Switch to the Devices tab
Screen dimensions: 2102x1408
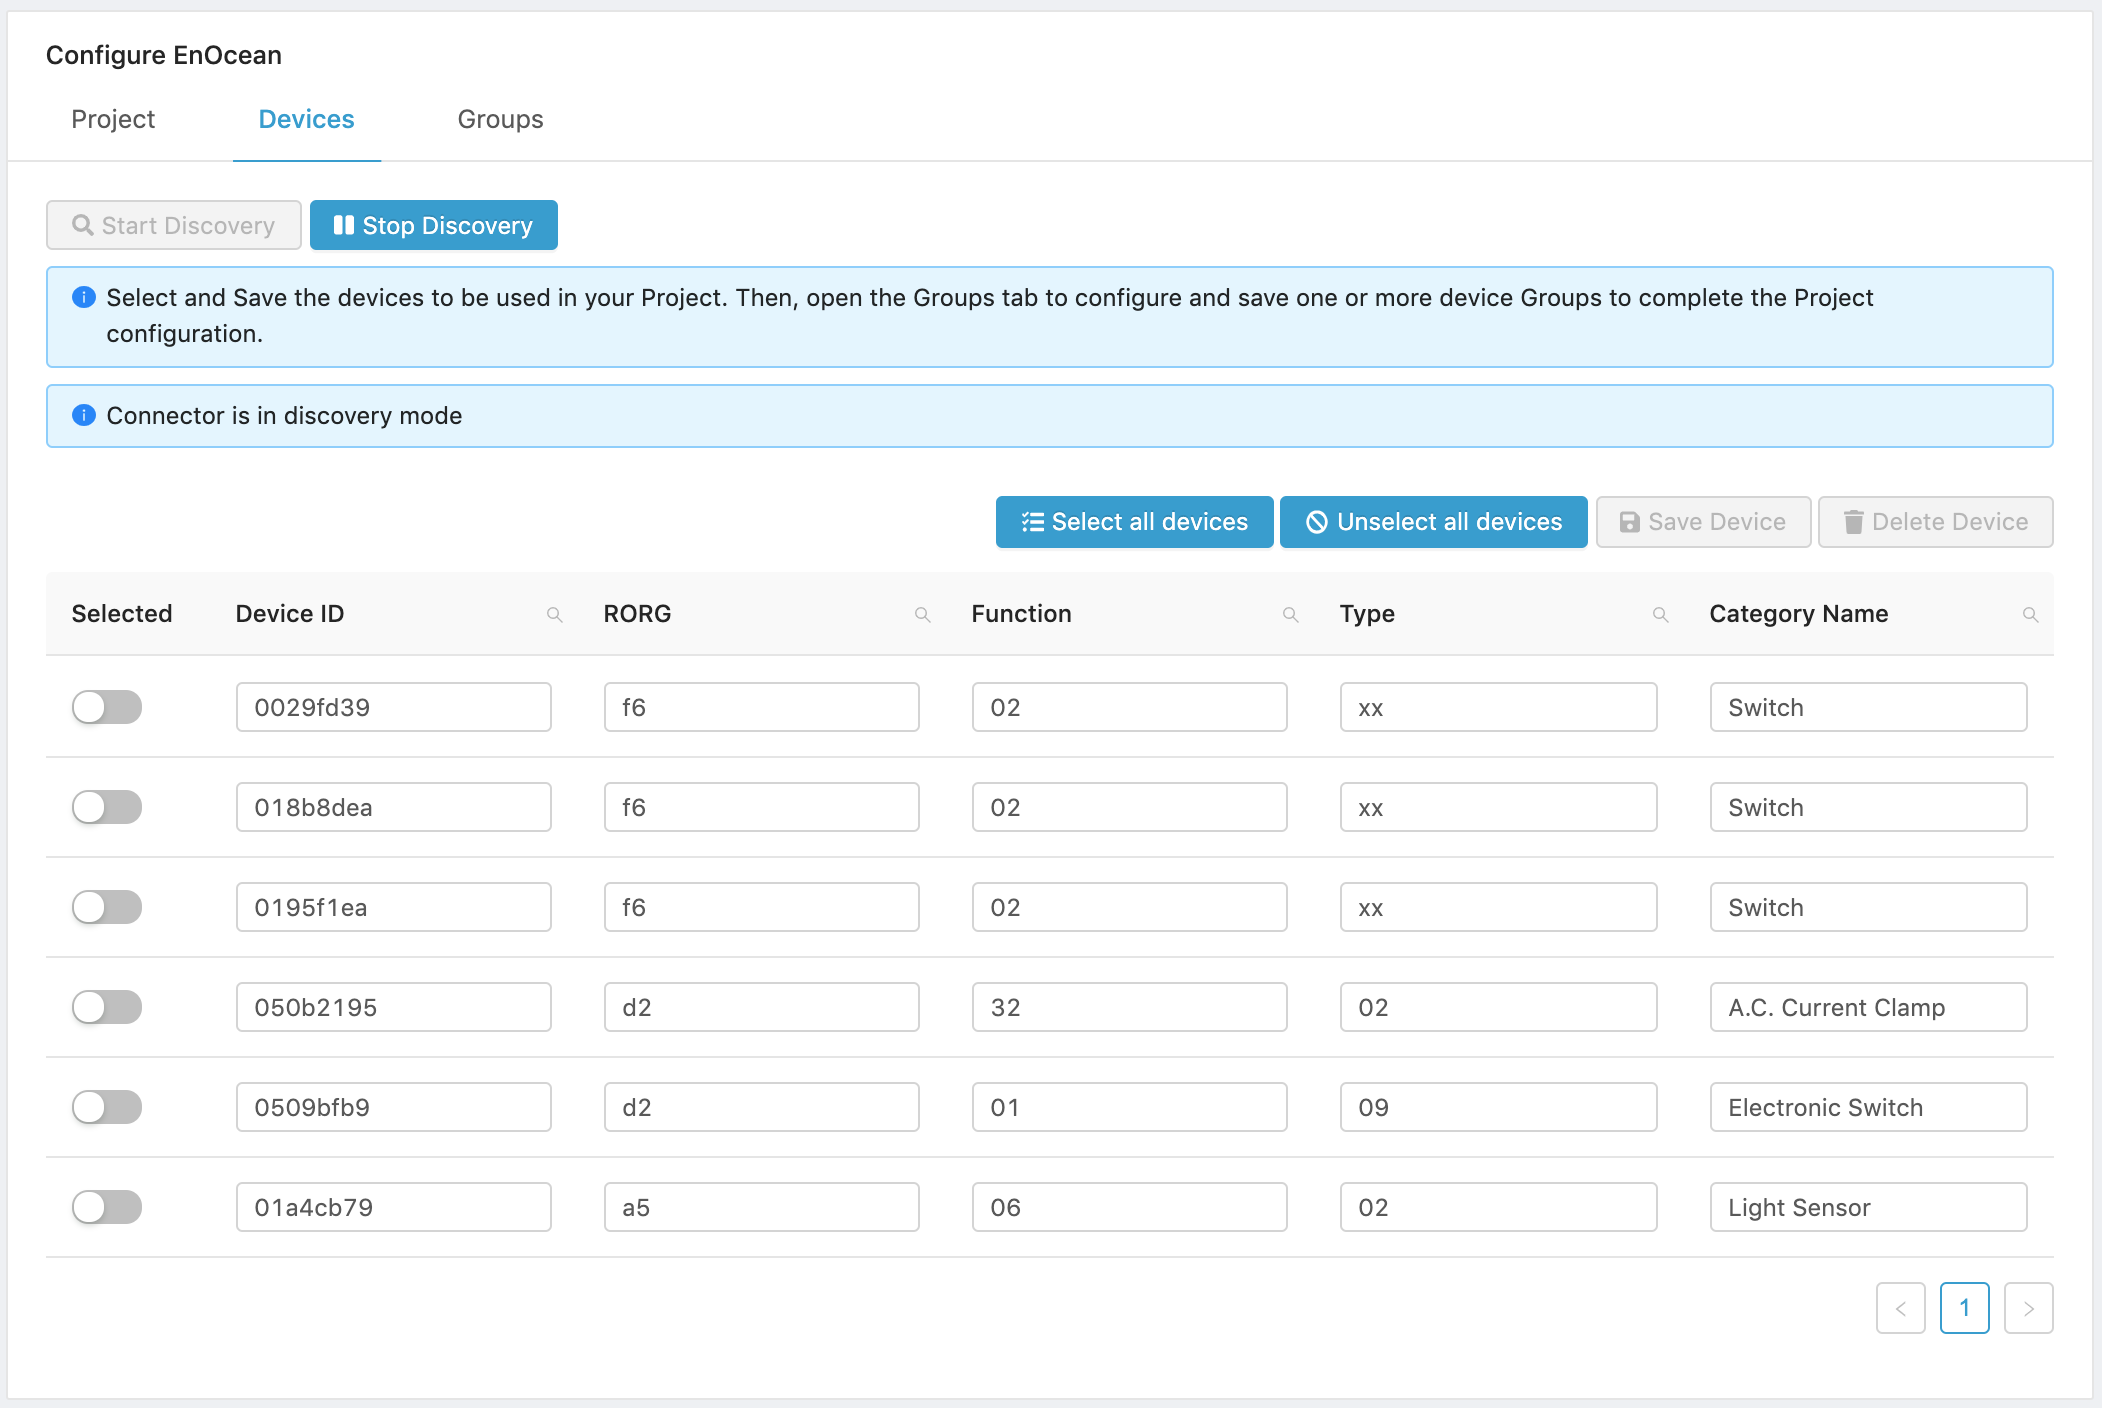[306, 119]
